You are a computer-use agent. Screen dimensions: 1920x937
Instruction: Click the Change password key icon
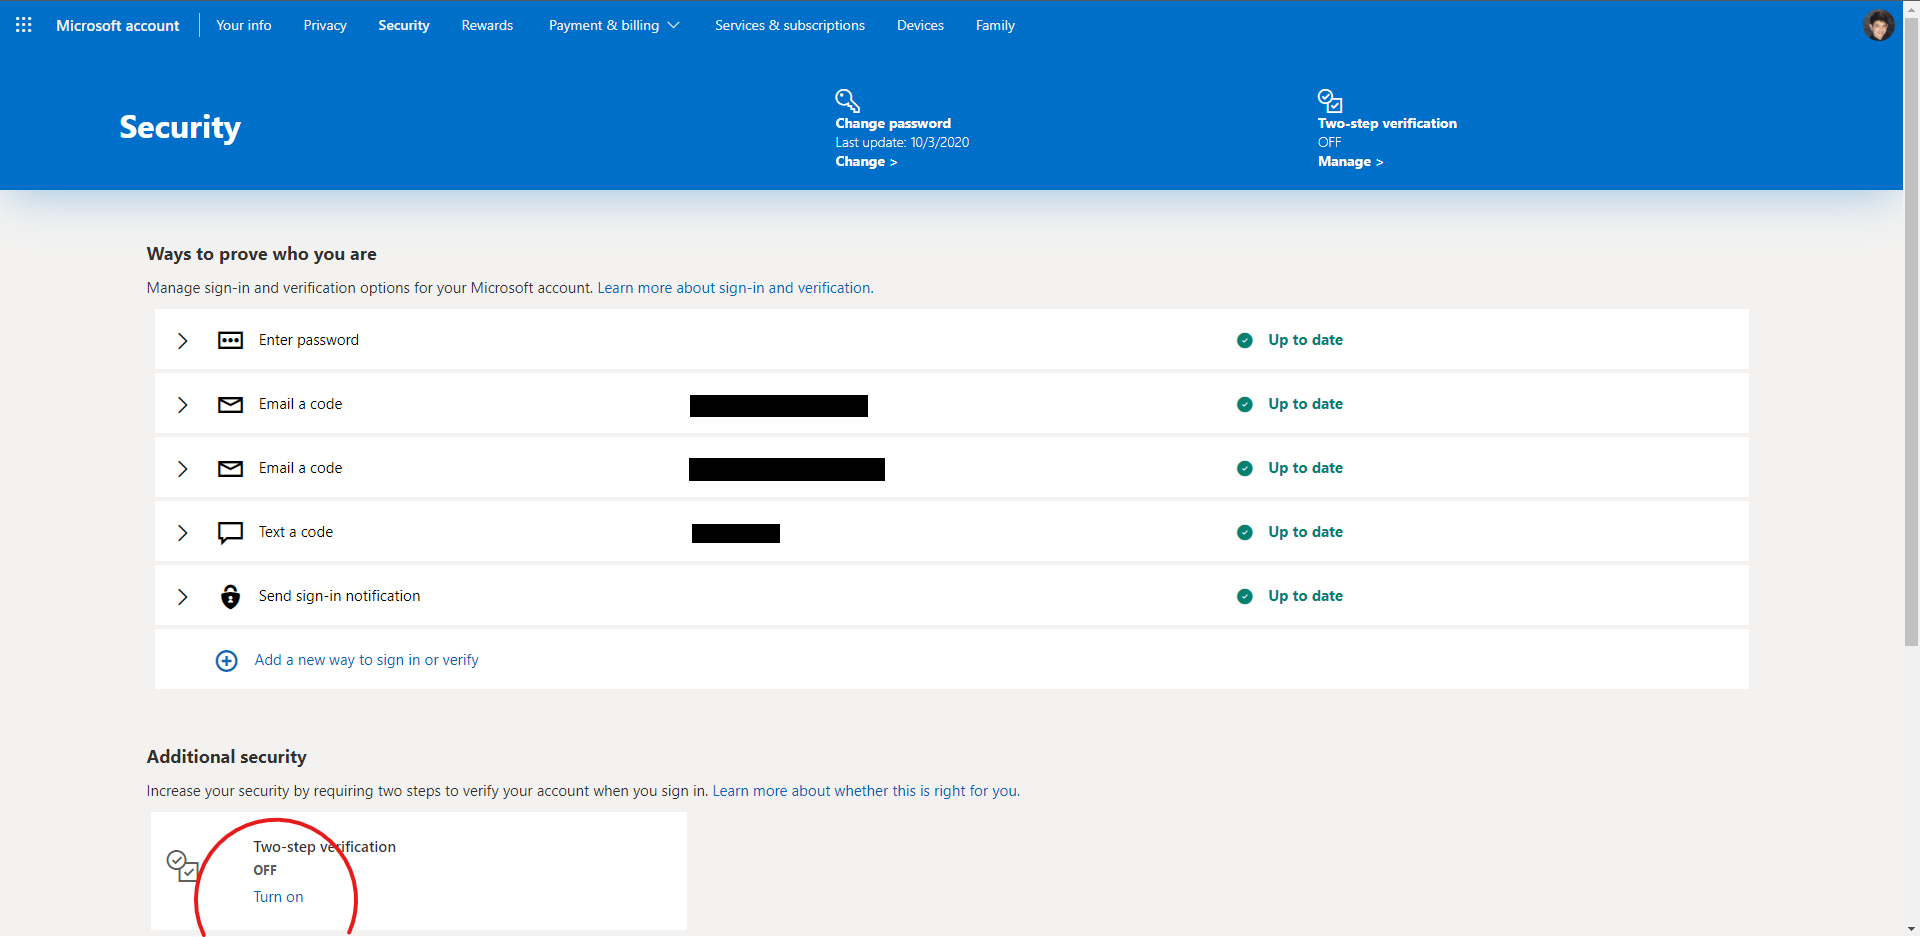click(847, 100)
